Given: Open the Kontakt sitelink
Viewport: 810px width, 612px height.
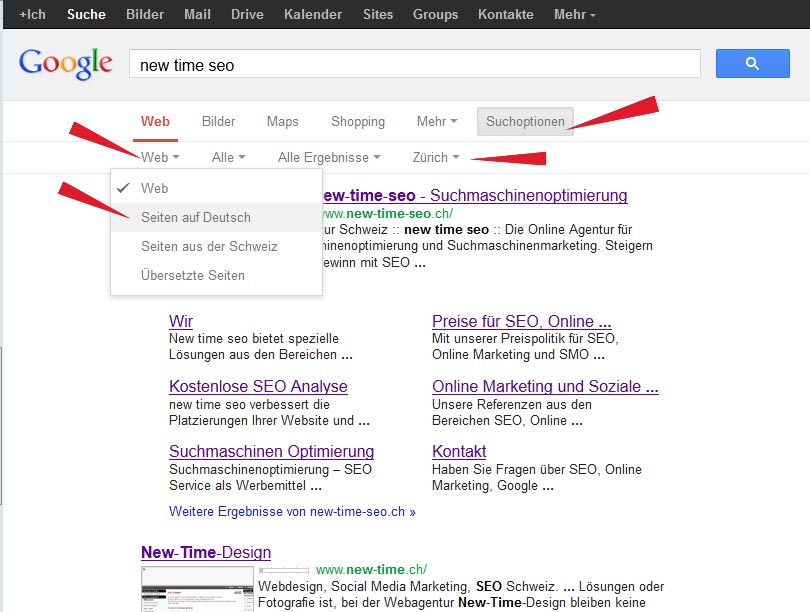Looking at the screenshot, I should 459,451.
